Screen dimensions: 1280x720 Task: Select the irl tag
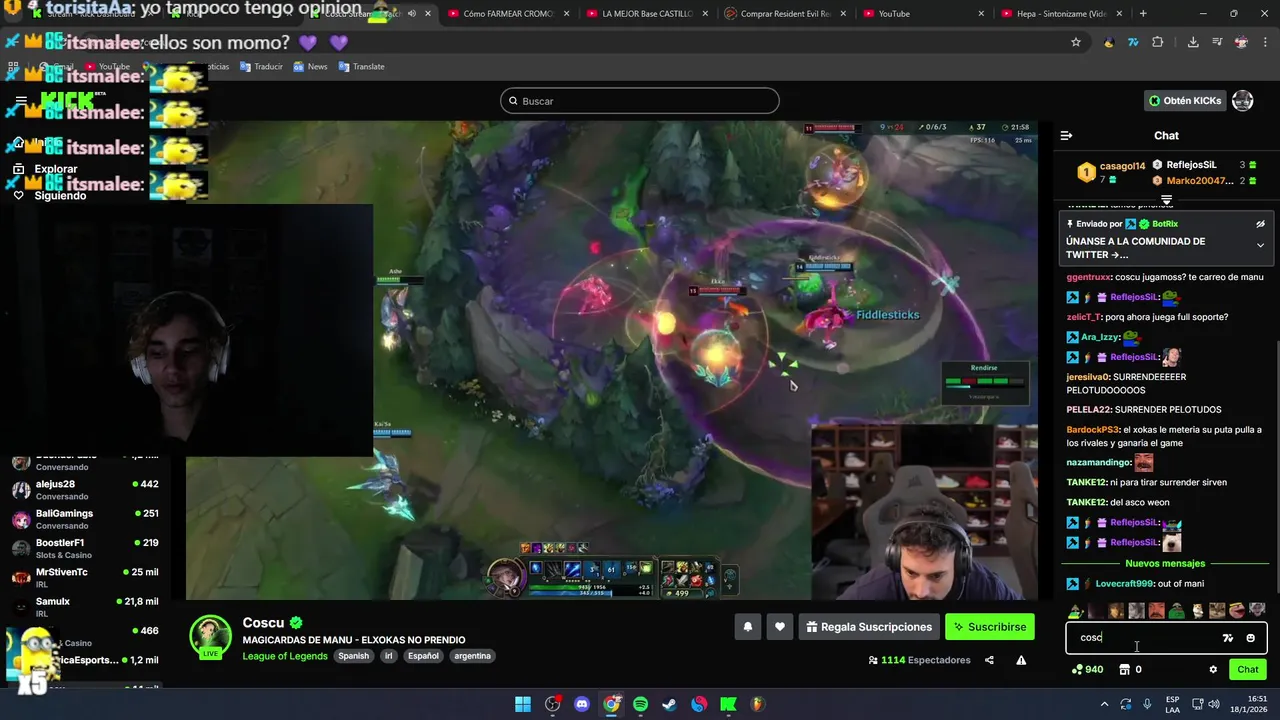tap(388, 656)
